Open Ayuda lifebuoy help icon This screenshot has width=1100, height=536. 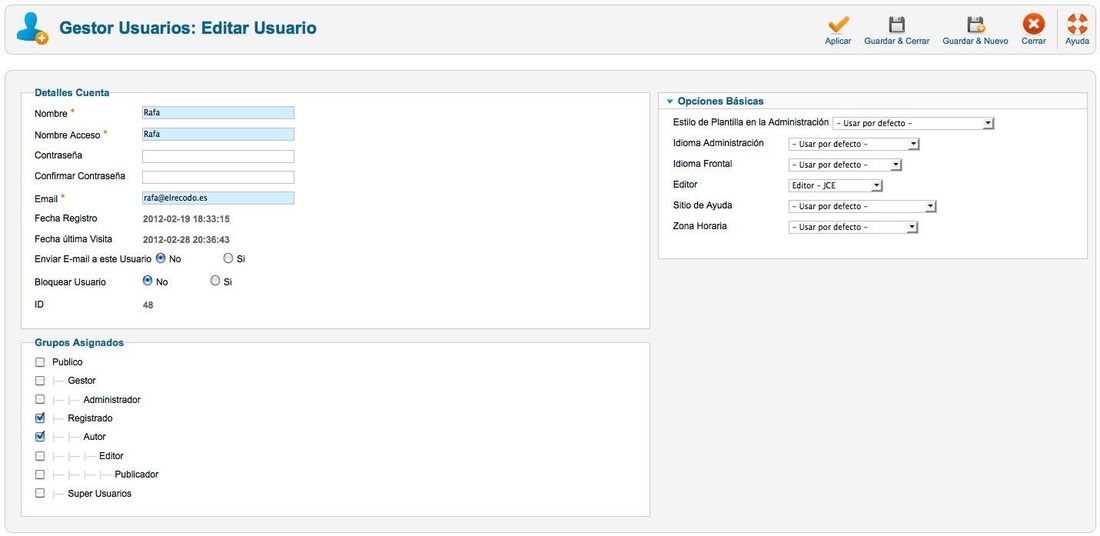(x=1077, y=25)
